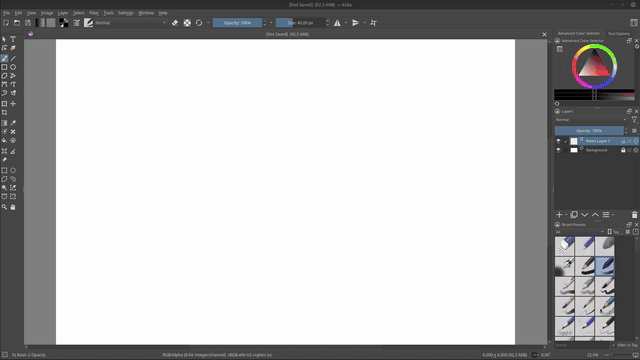Select the Text tool in toolbox

point(13,39)
